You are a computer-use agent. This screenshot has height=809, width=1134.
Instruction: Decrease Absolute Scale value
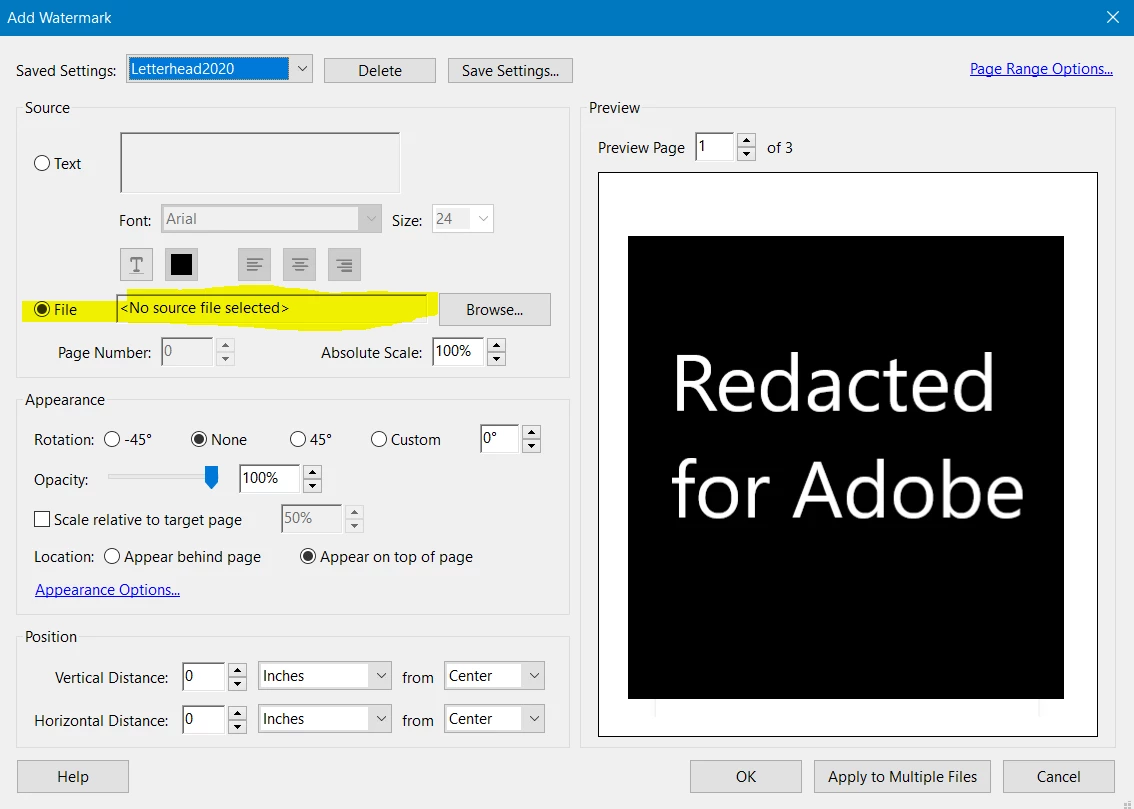(x=496, y=359)
